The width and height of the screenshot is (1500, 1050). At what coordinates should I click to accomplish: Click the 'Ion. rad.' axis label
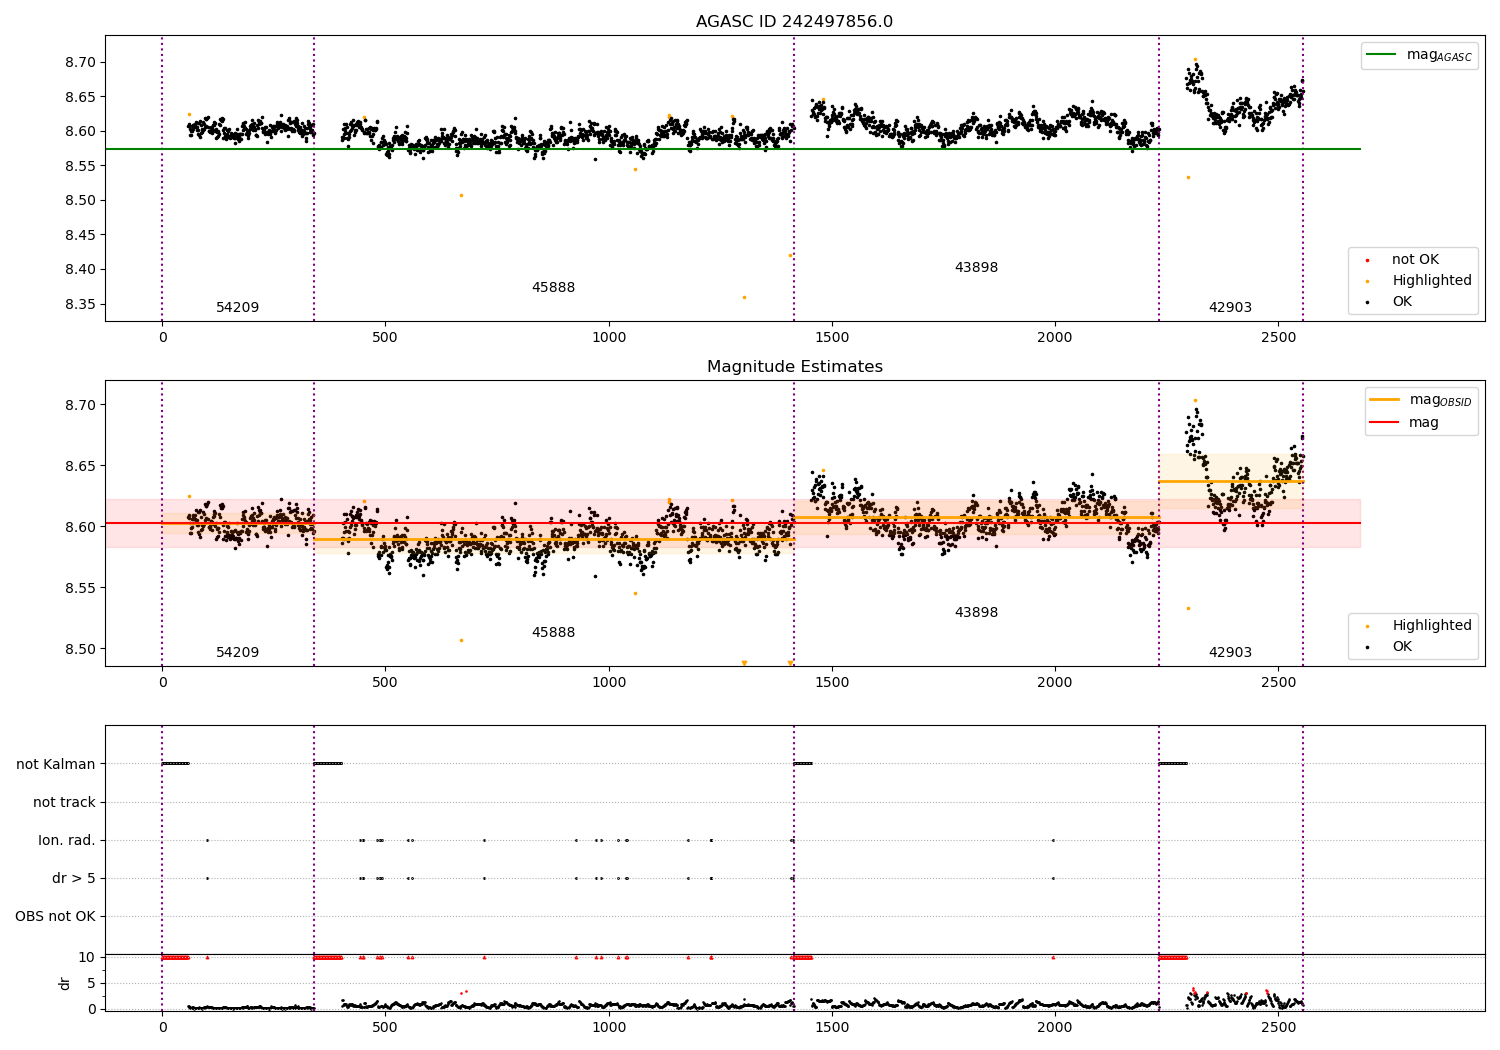67,840
